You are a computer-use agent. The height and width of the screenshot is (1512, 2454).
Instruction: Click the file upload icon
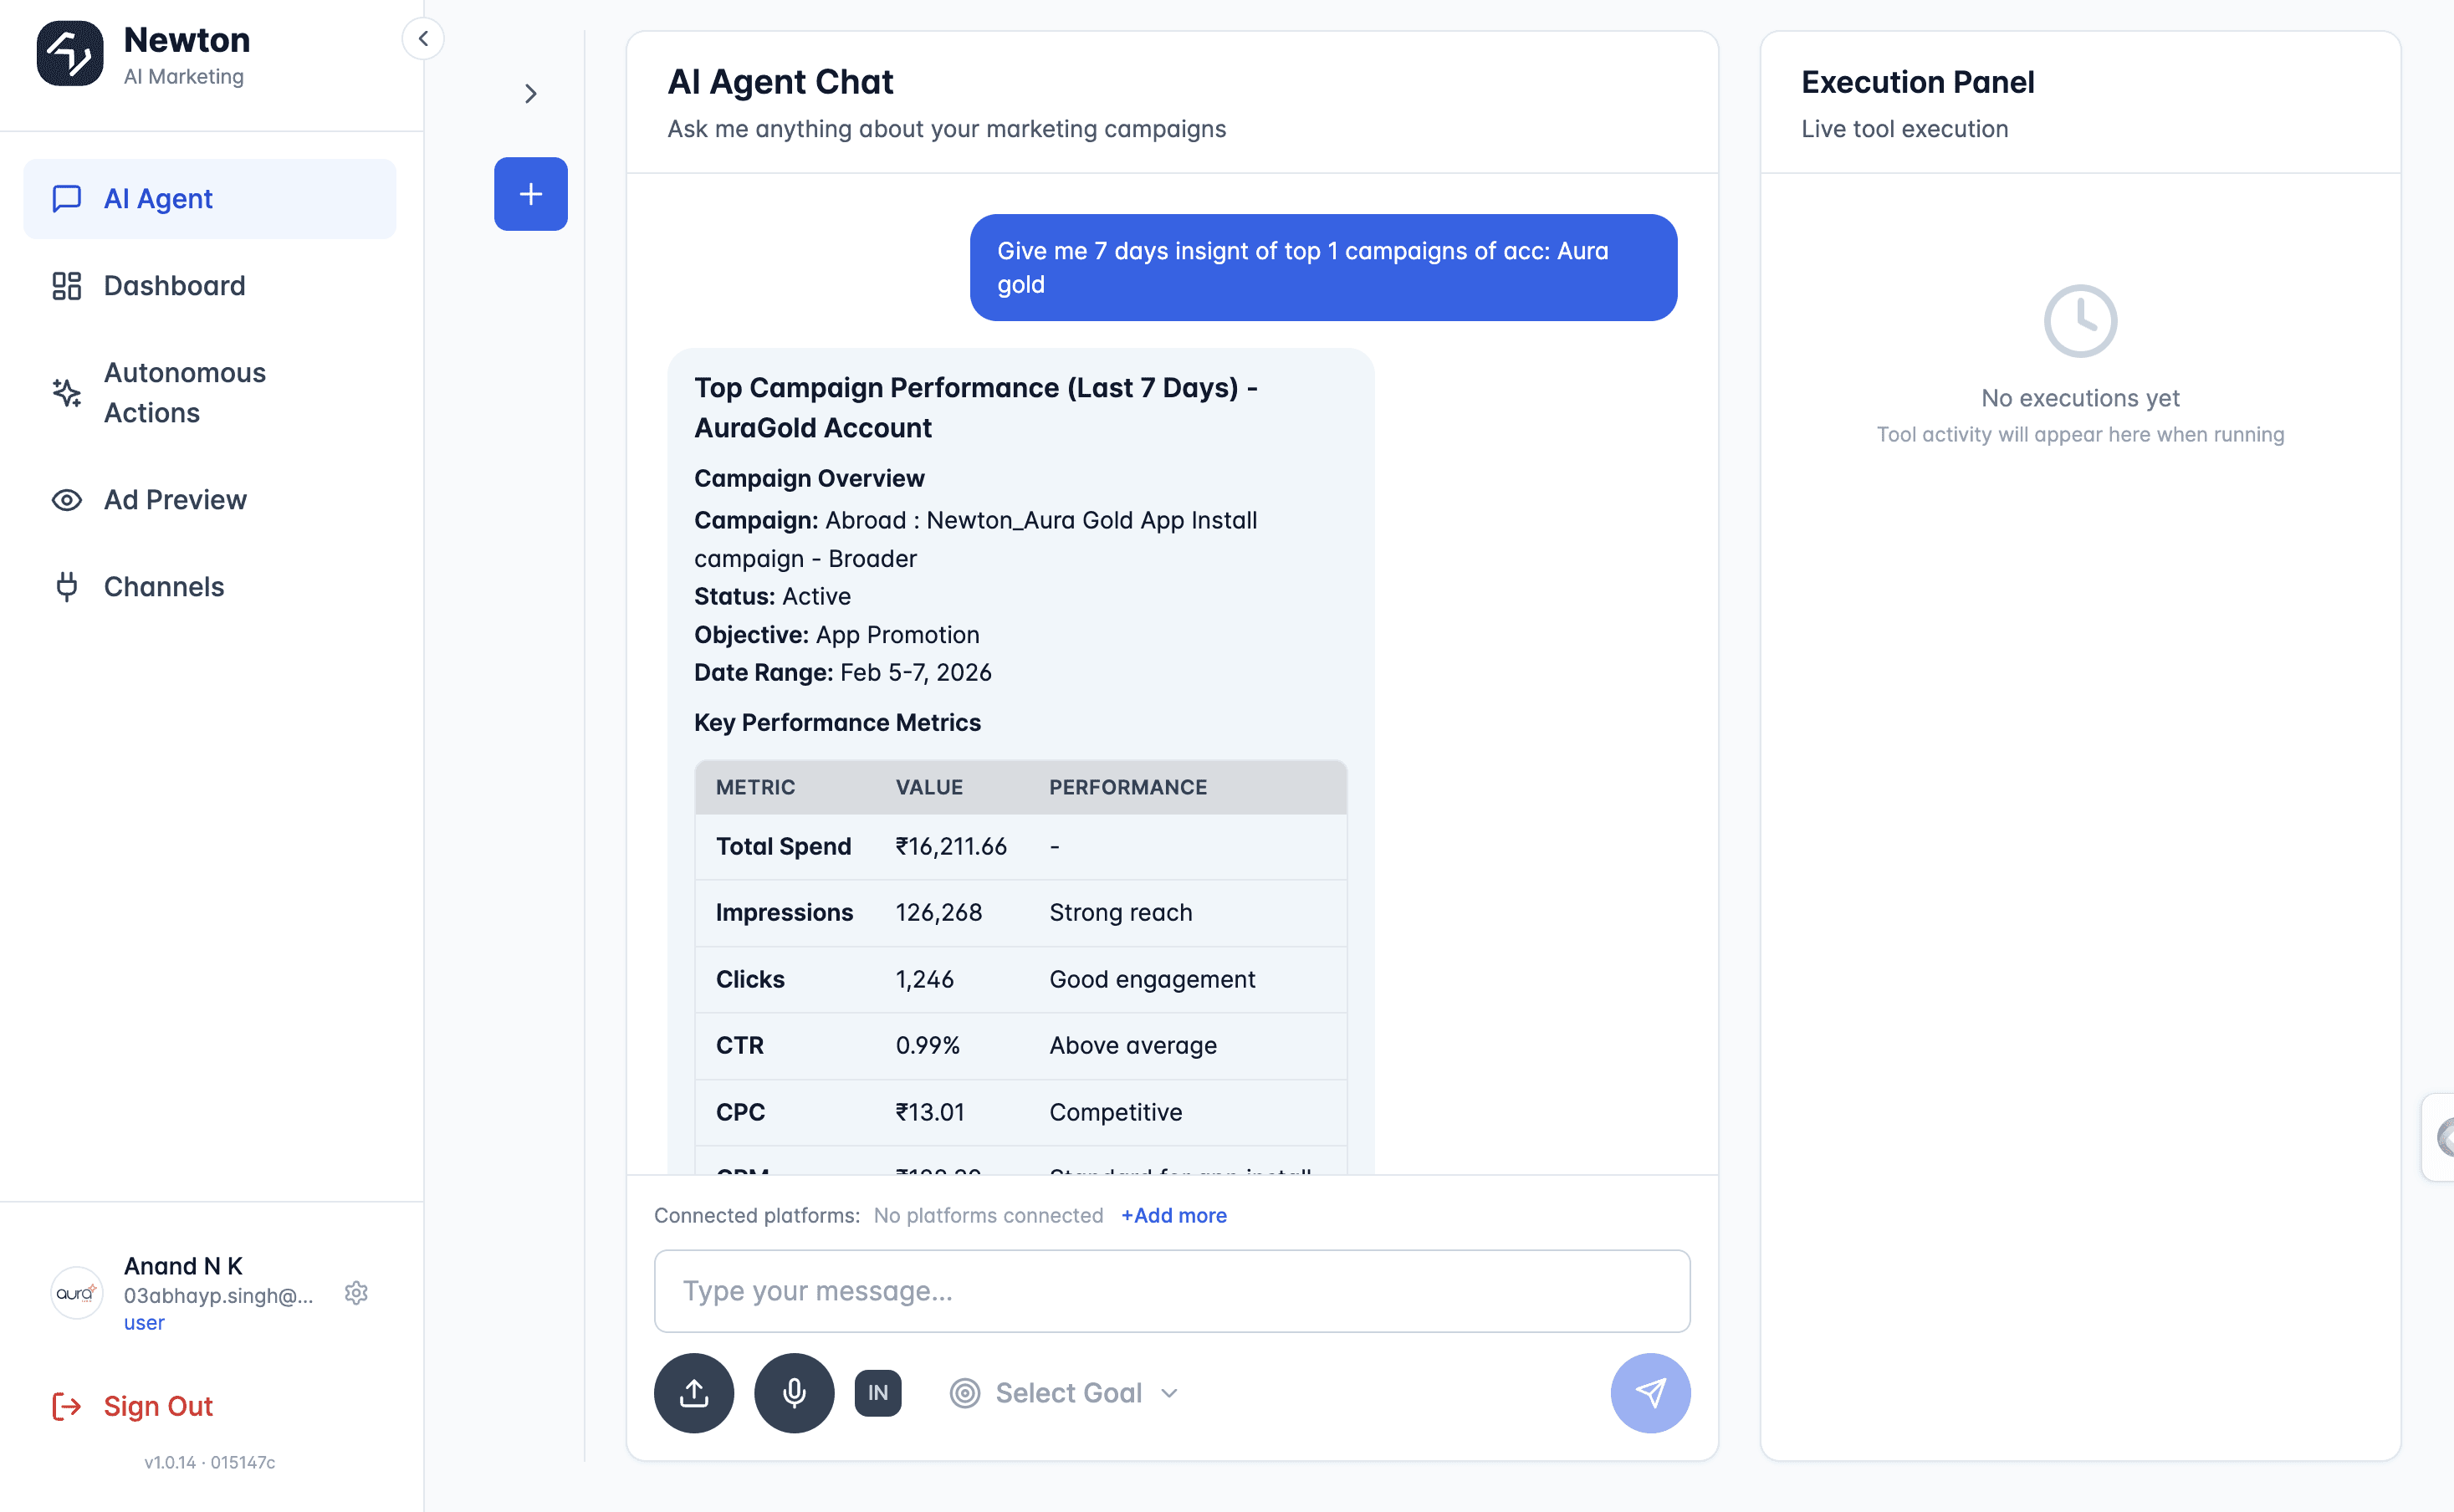(x=693, y=1392)
